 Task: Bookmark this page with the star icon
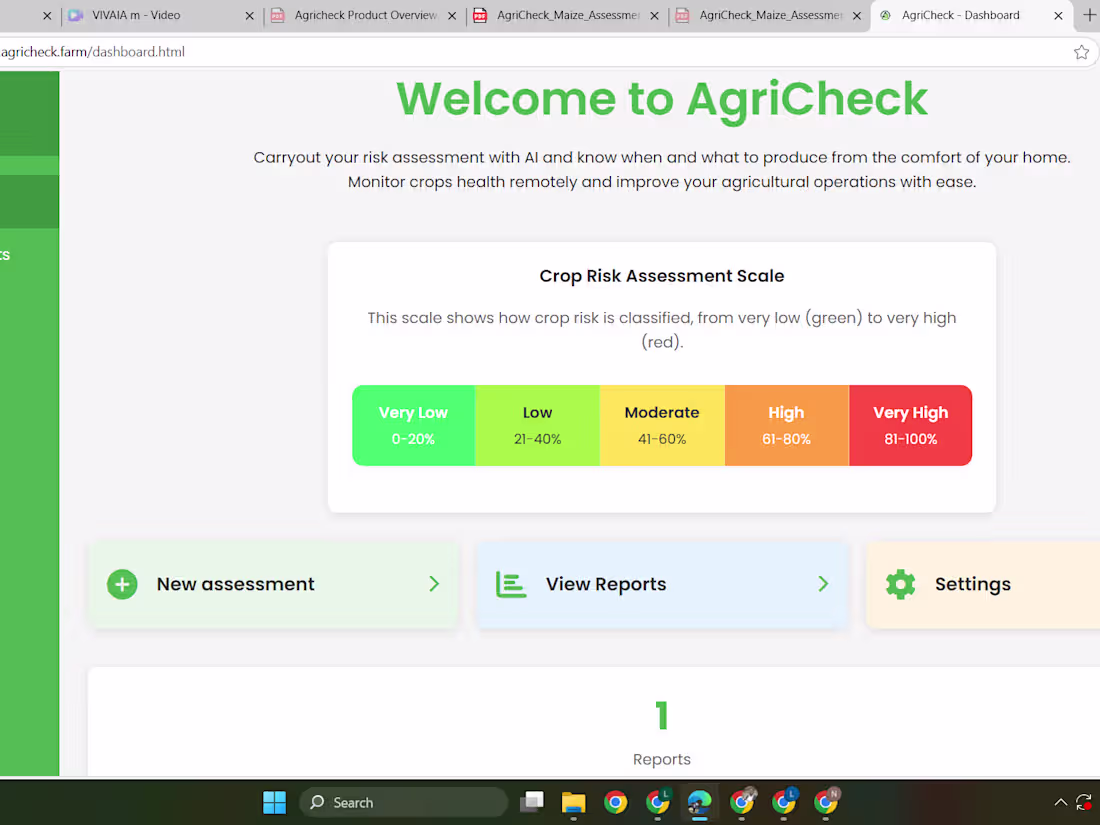(1081, 52)
